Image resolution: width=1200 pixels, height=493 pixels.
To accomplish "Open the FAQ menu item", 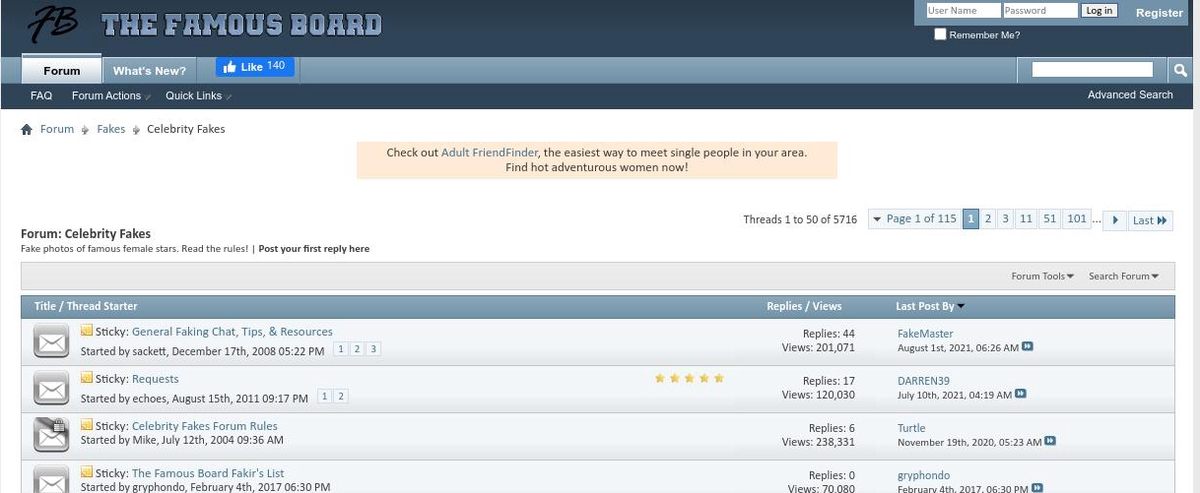I will [41, 96].
